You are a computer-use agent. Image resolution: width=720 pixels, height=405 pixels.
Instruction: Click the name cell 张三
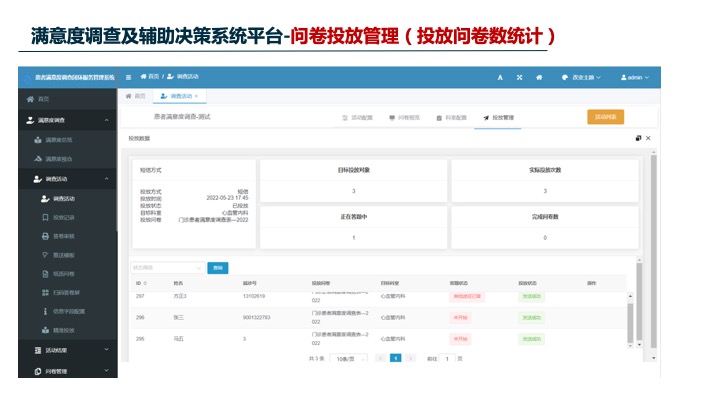179,317
